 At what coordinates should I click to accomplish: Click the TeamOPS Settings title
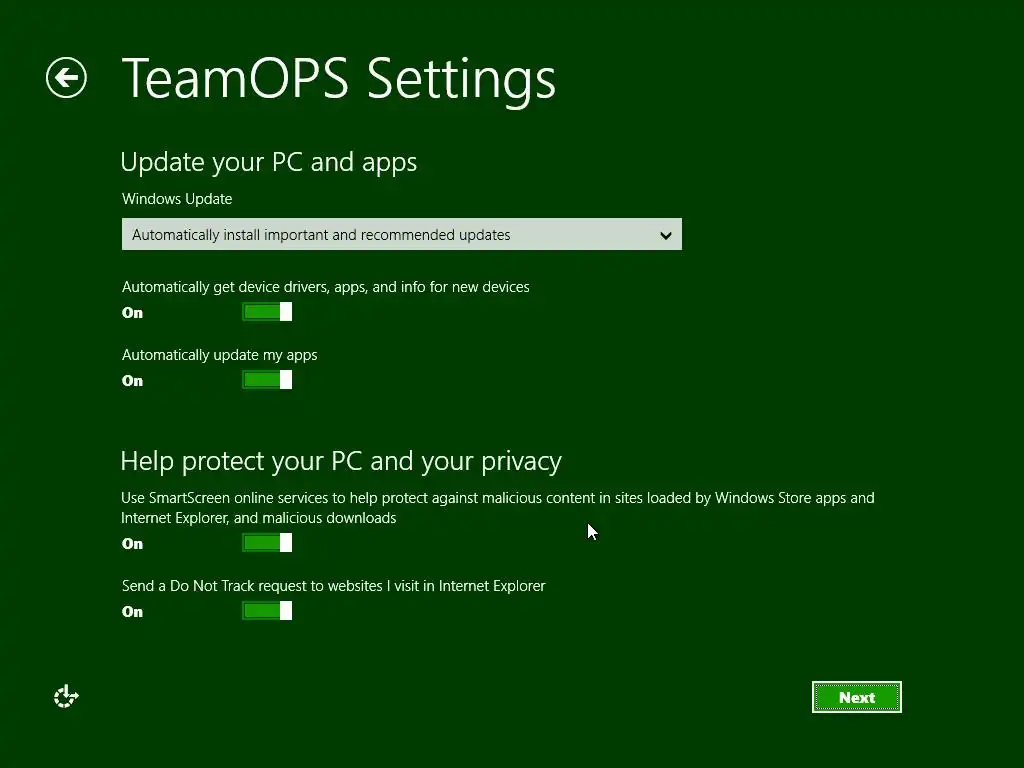tap(338, 79)
